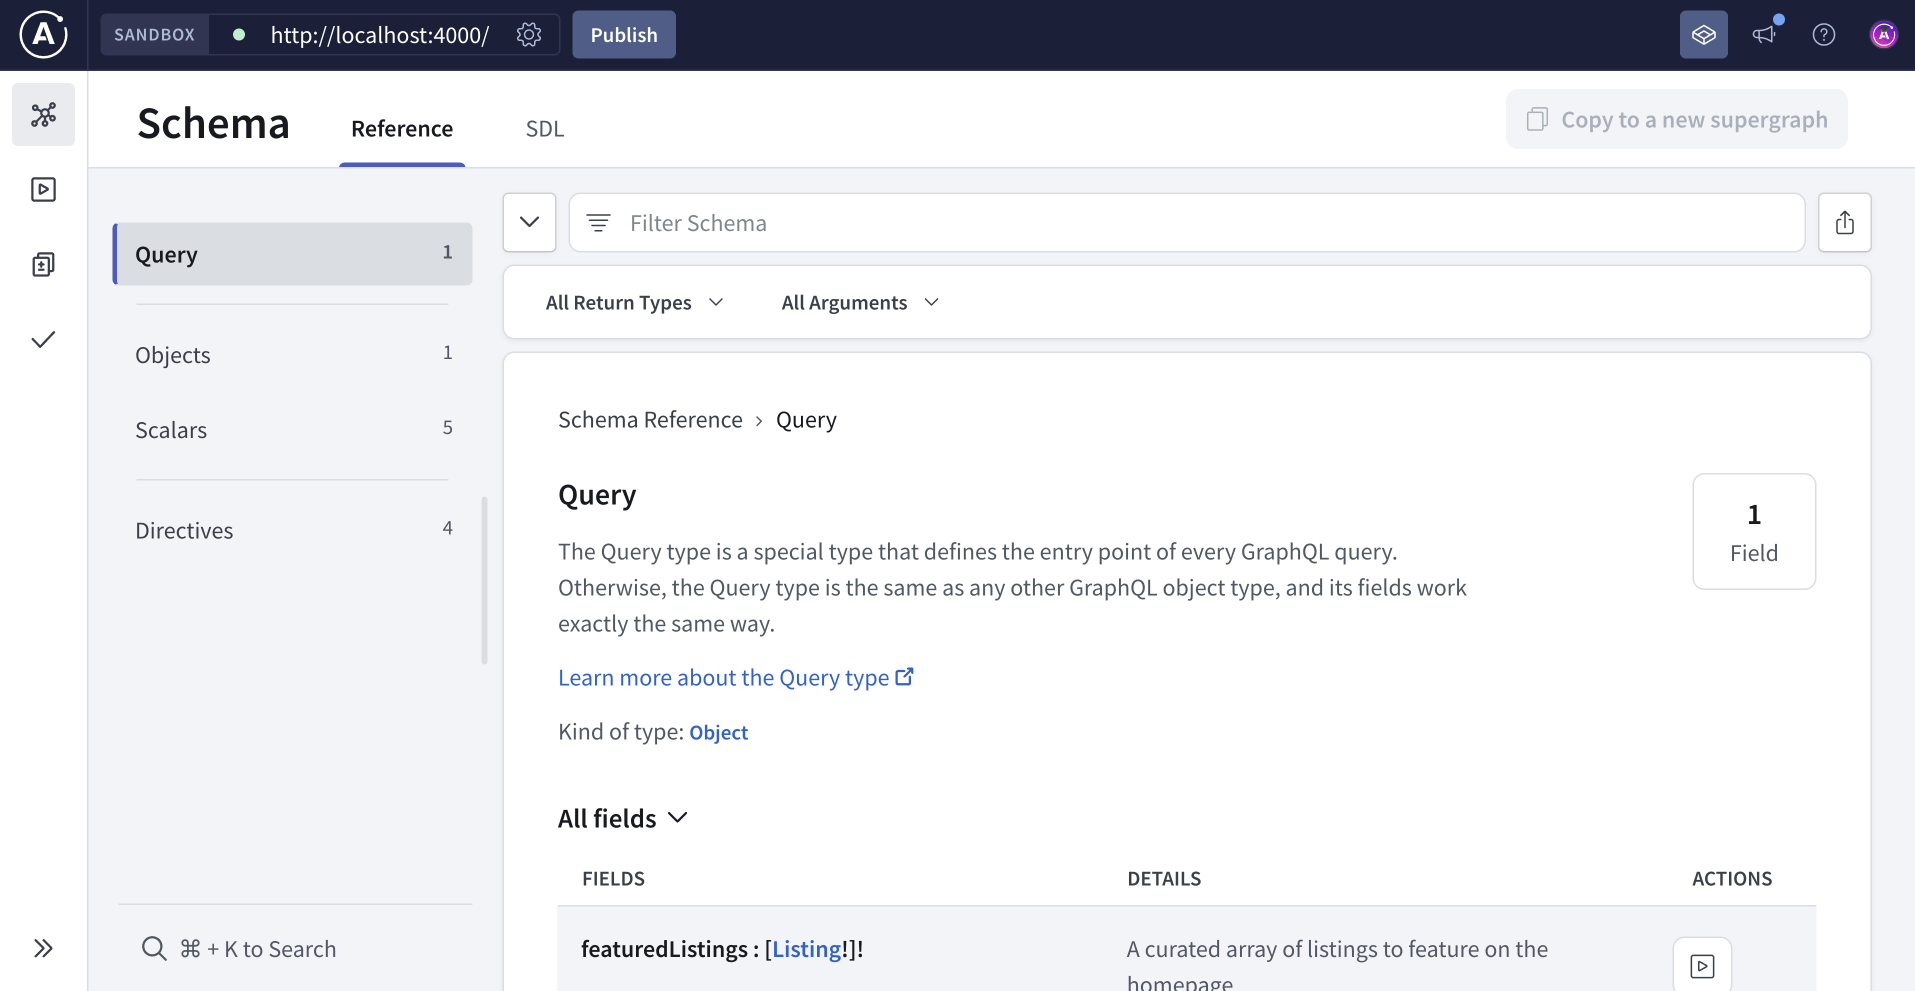This screenshot has width=1915, height=991.
Task: Click the Apollo account avatar
Action: (x=1883, y=34)
